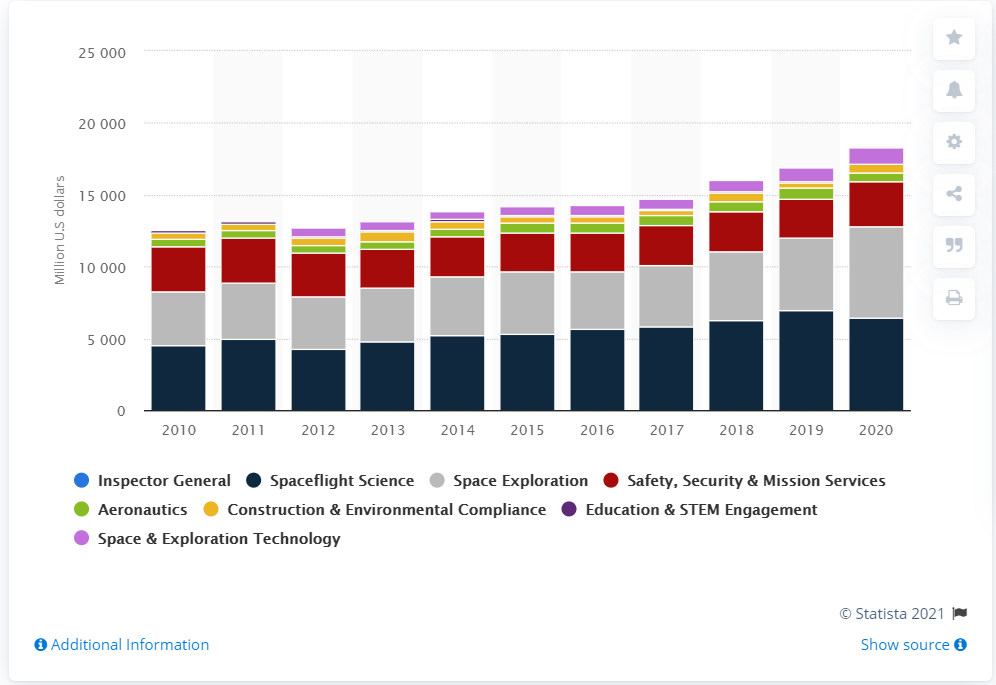Toggle Inspector General legend series
This screenshot has height=685, width=996.
pyautogui.click(x=152, y=480)
